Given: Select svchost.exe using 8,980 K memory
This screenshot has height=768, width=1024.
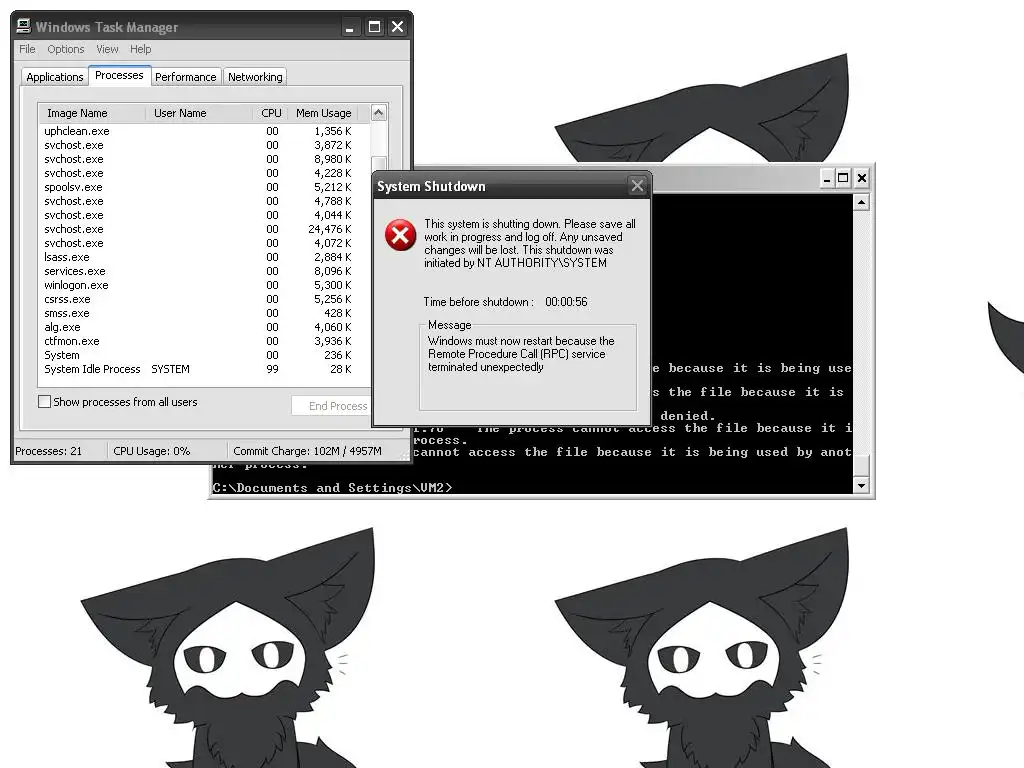Looking at the screenshot, I should pyautogui.click(x=198, y=159).
